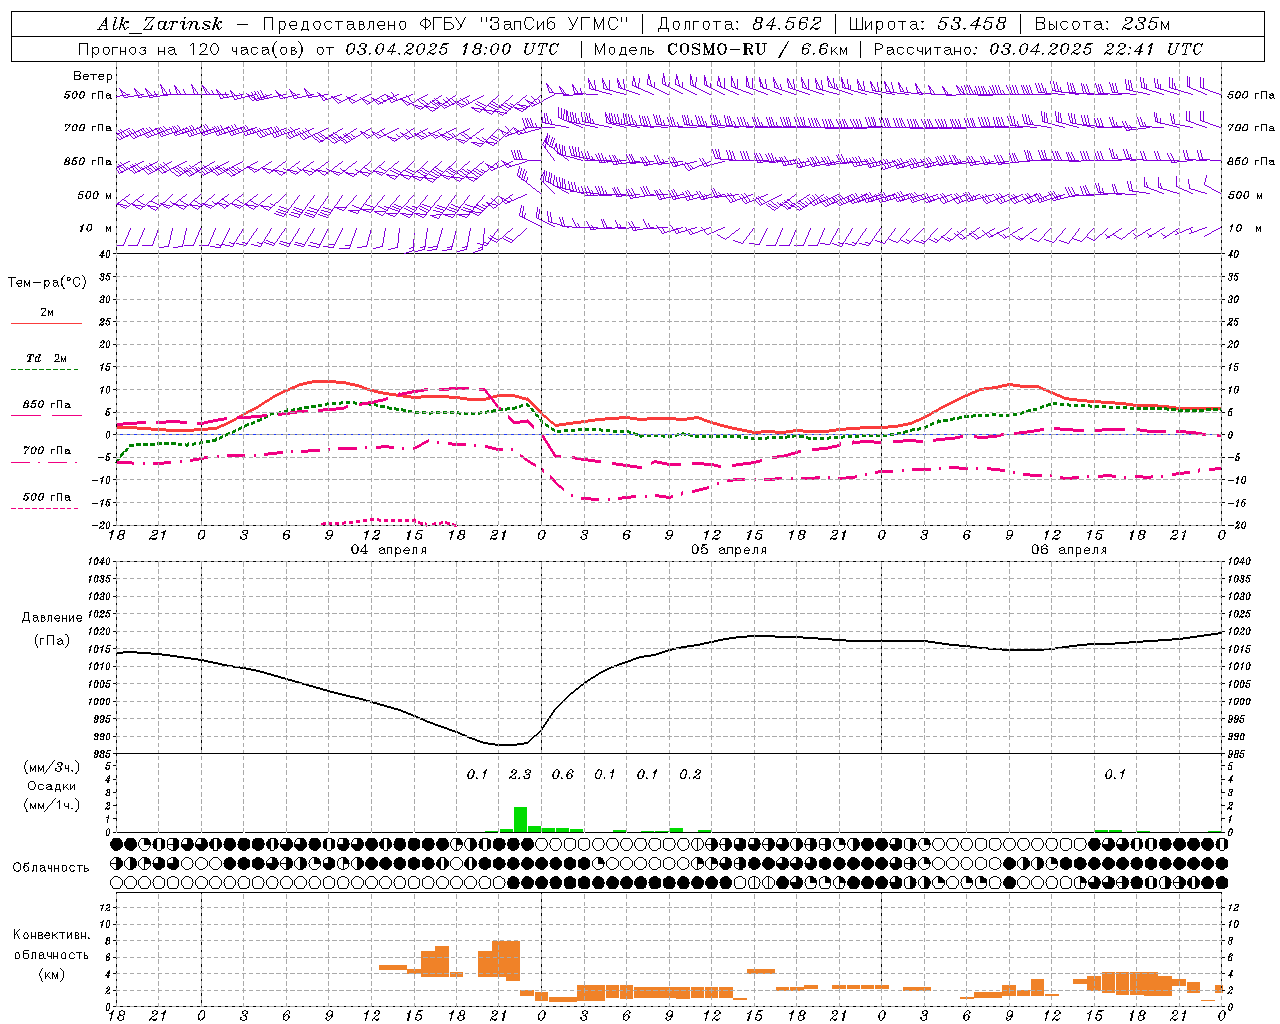Click the line sample beneath the 2м legend
The image size is (1280, 1024).
coord(46,324)
